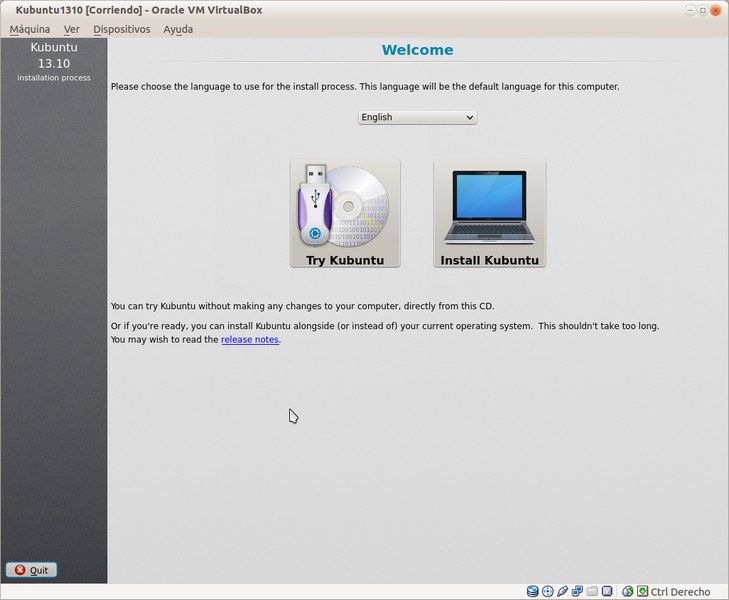Click the Ctrl Derecho host key label
Screen dimensions: 729x600
(680, 592)
